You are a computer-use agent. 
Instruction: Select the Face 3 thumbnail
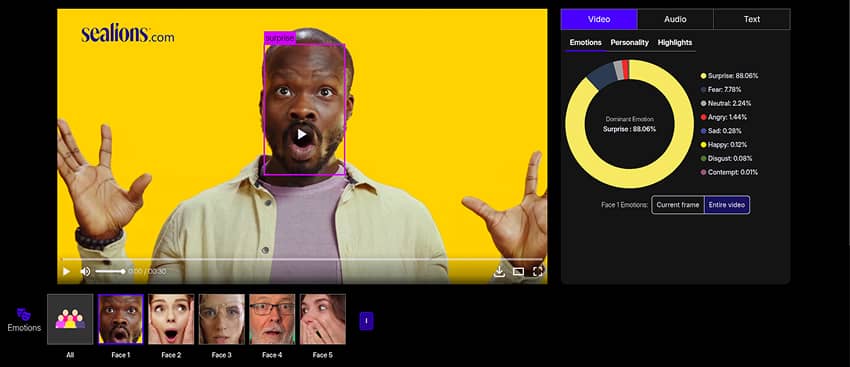pos(222,319)
